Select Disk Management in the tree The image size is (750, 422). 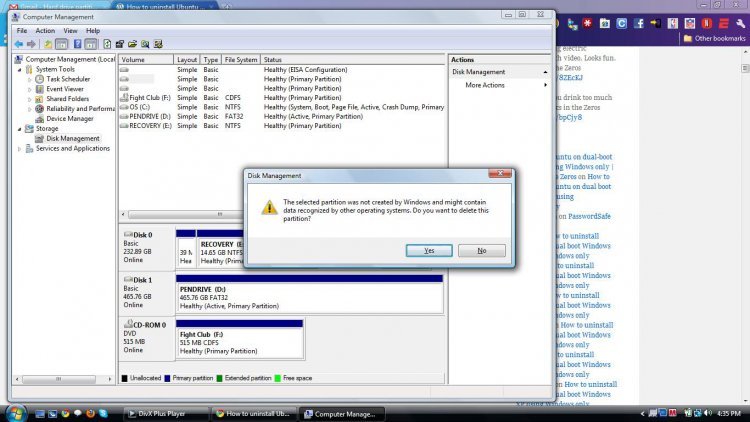click(73, 139)
